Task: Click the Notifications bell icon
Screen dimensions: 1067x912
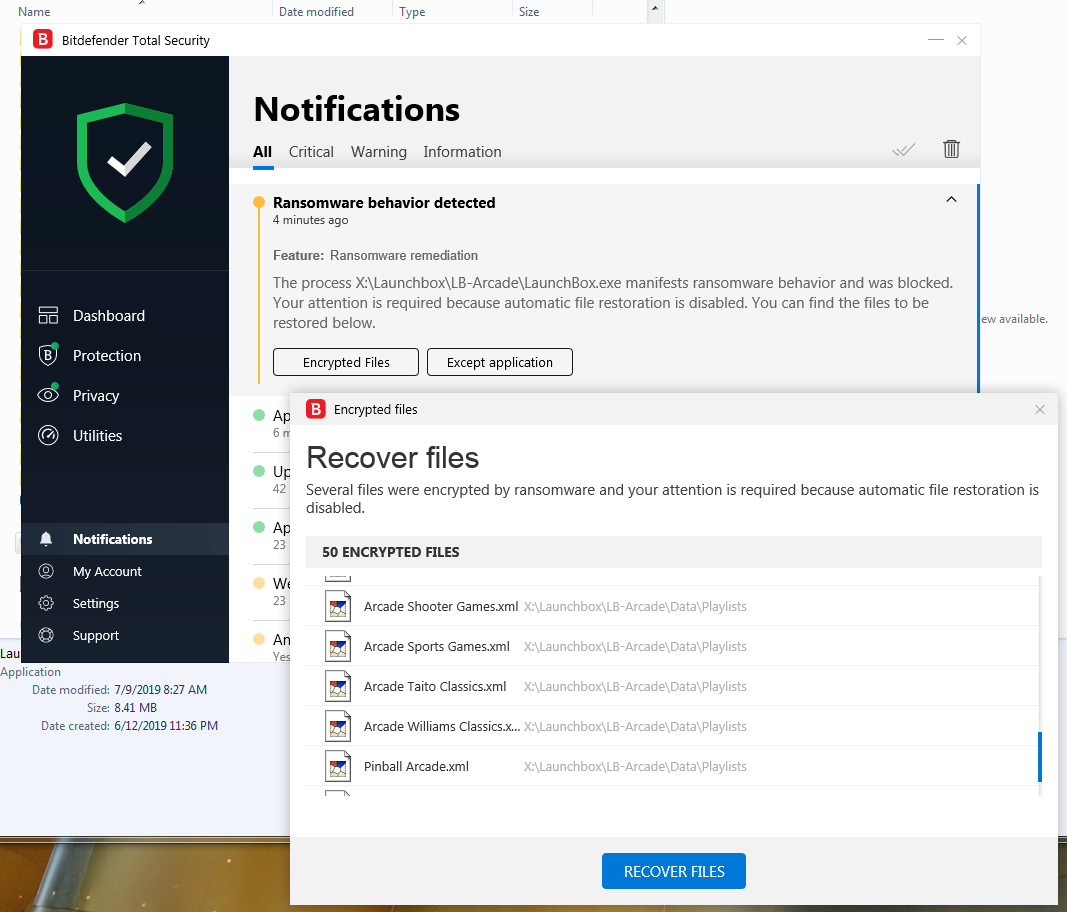Action: coord(46,539)
